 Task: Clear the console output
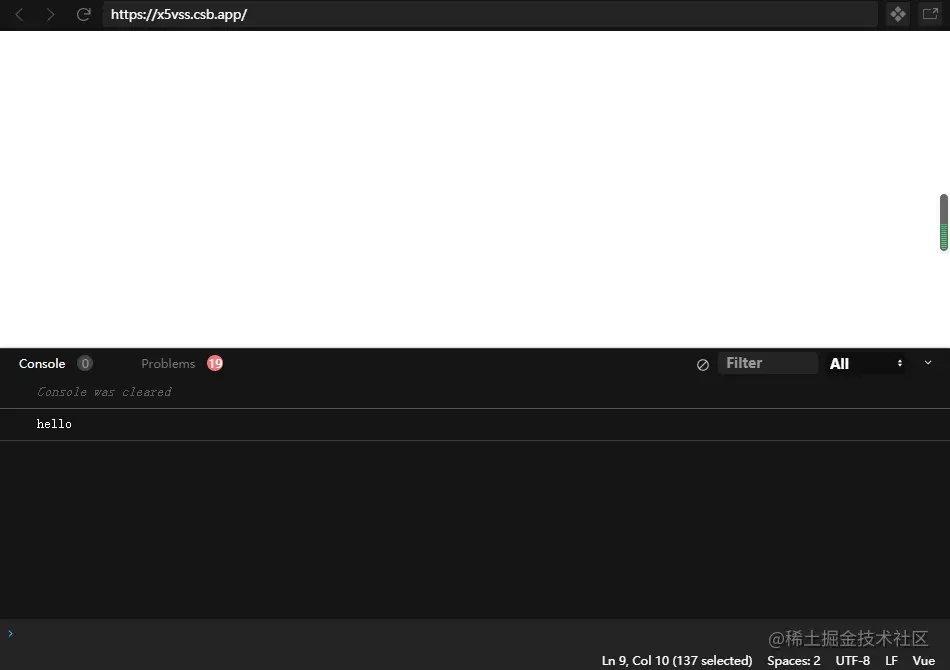click(703, 364)
